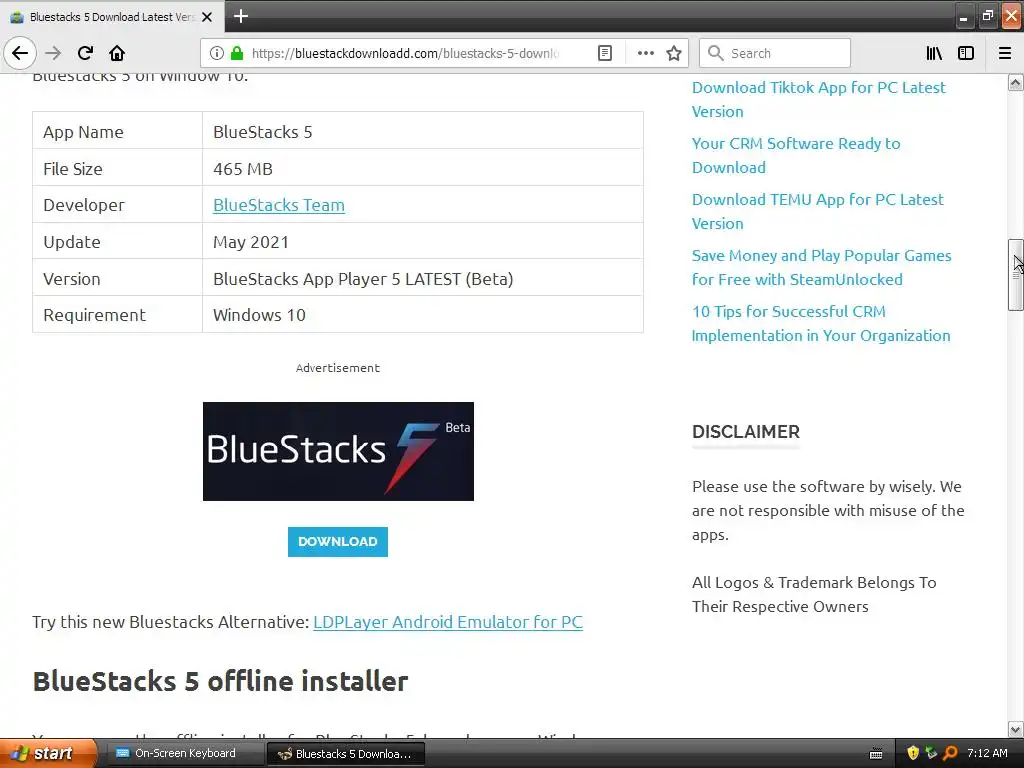Click the security shield tray icon
Image resolution: width=1024 pixels, height=768 pixels.
pos(913,753)
